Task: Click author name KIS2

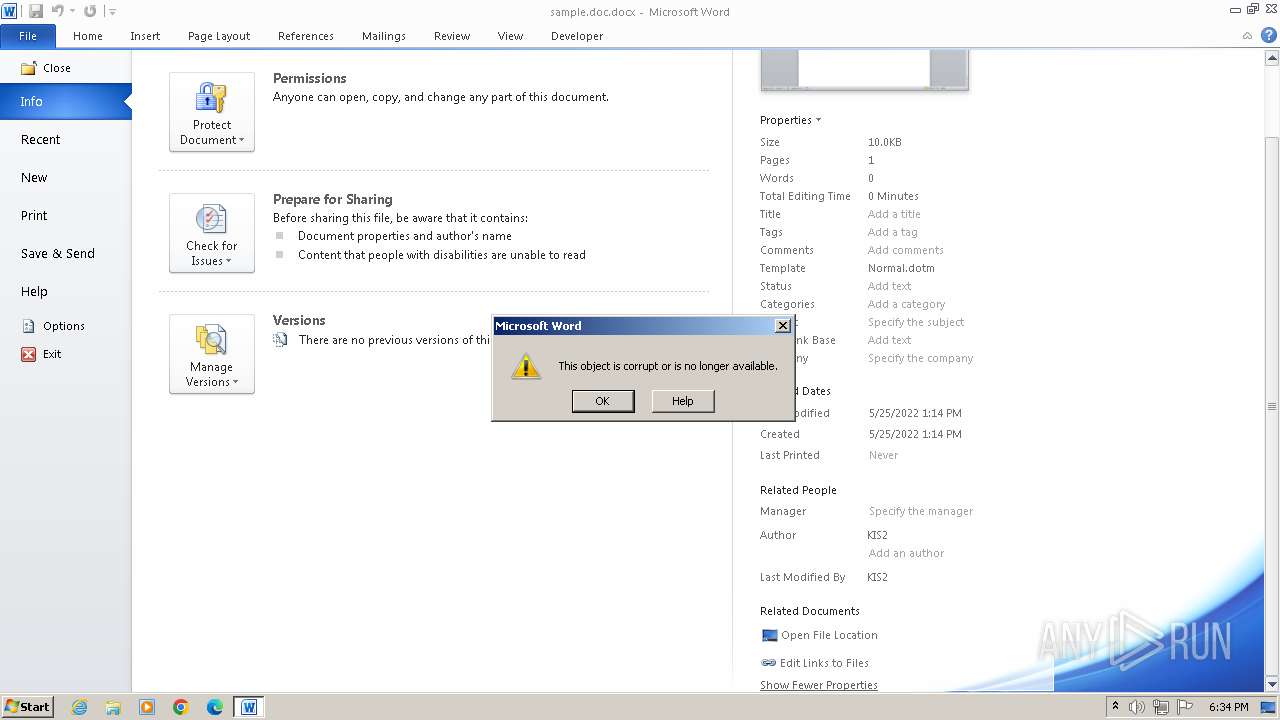Action: (878, 535)
